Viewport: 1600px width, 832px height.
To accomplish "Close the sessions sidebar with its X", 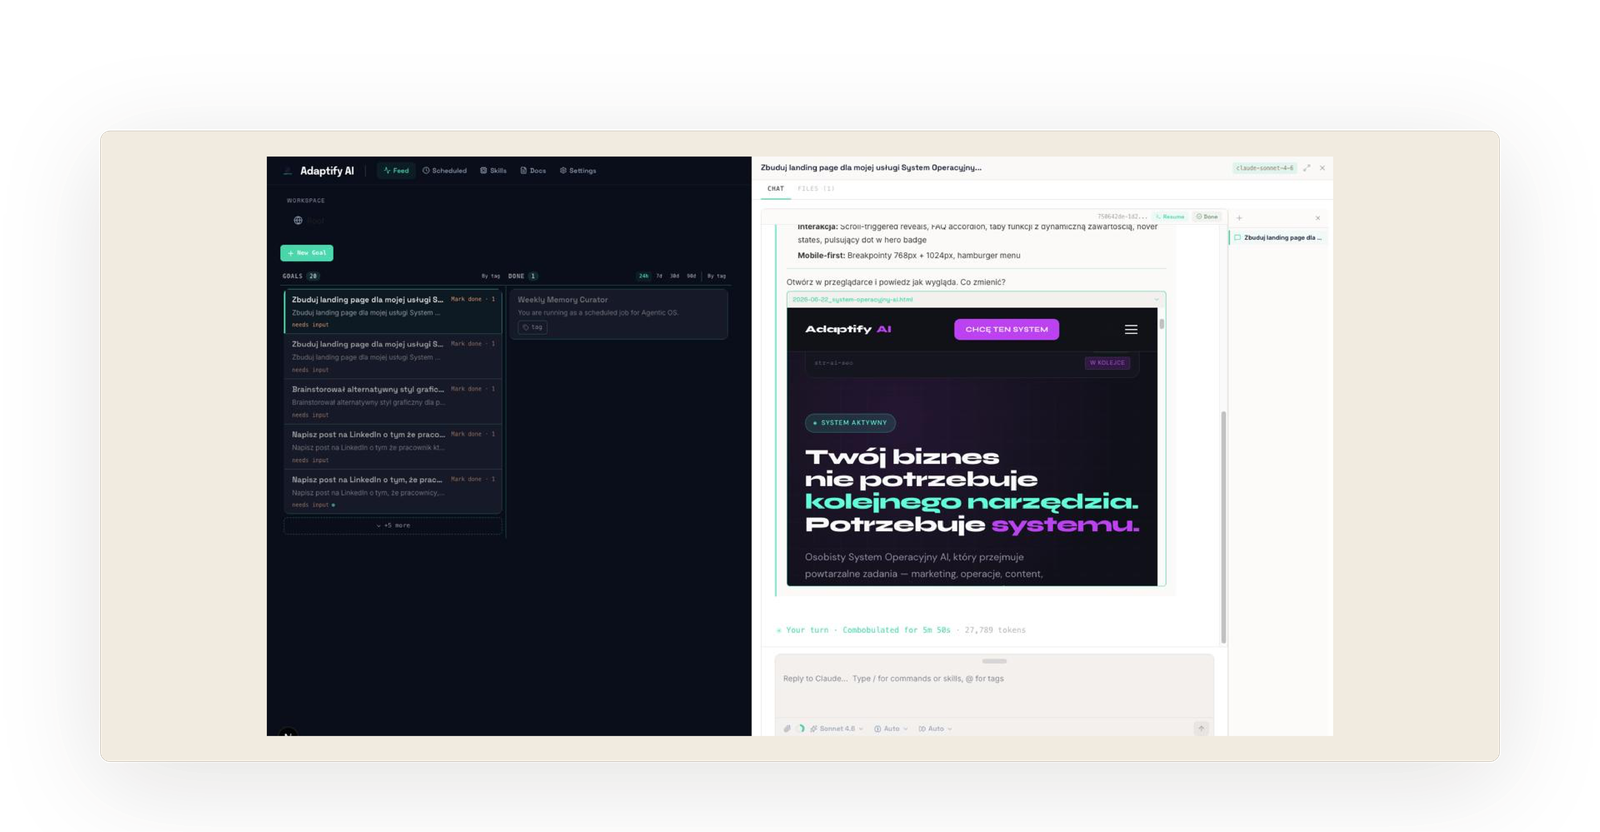I will click(x=1318, y=218).
